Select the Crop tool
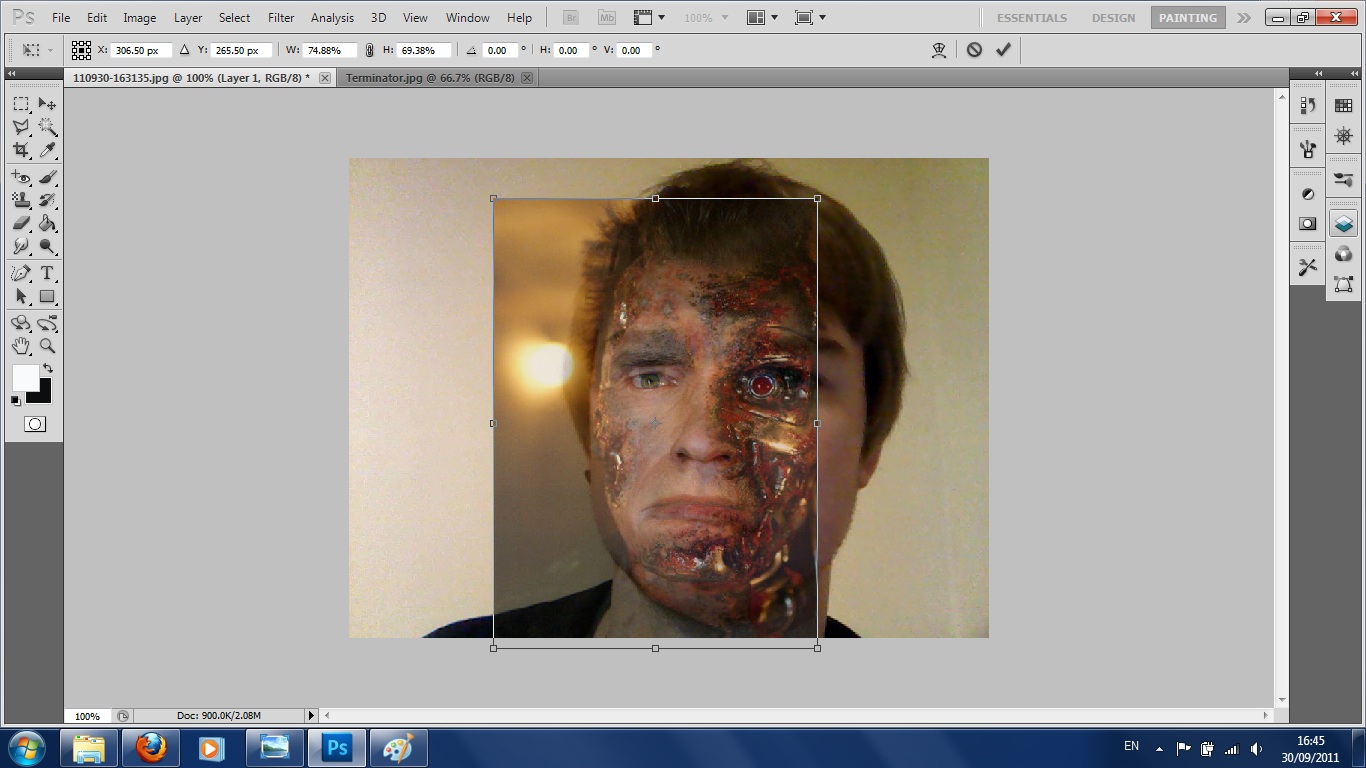The image size is (1366, 768). [x=21, y=150]
